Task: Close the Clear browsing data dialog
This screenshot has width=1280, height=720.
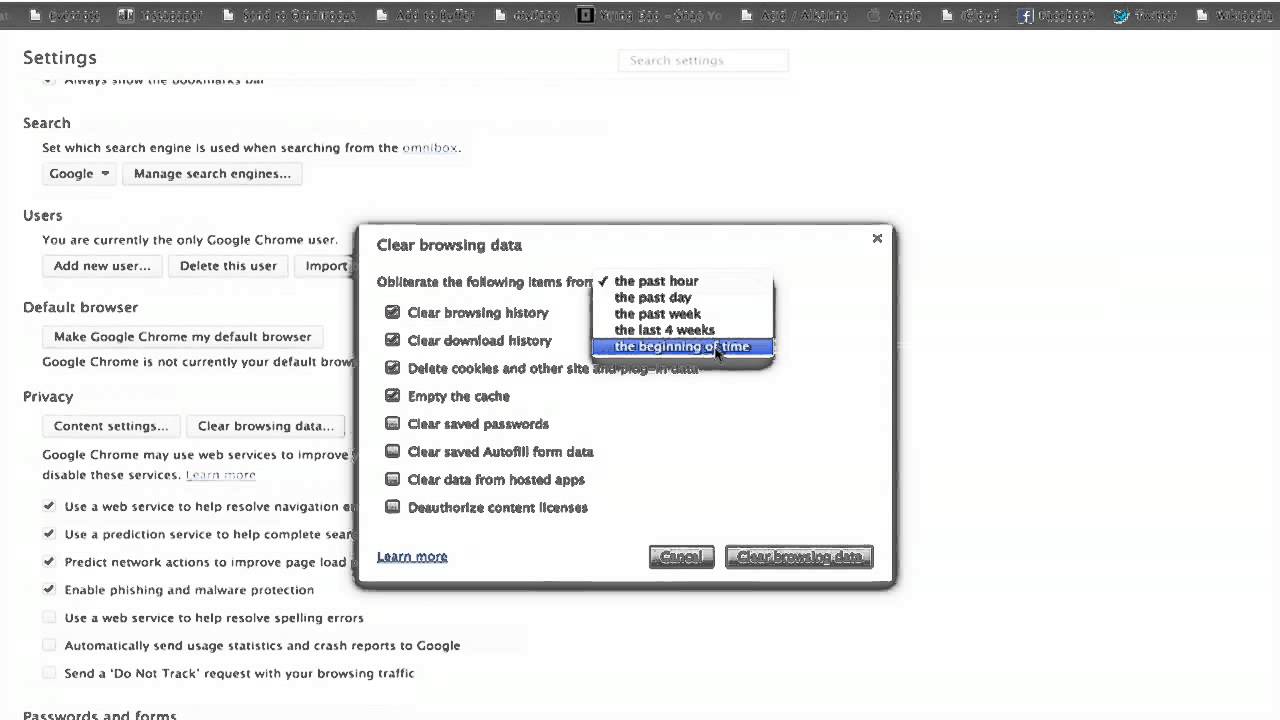Action: coord(877,238)
